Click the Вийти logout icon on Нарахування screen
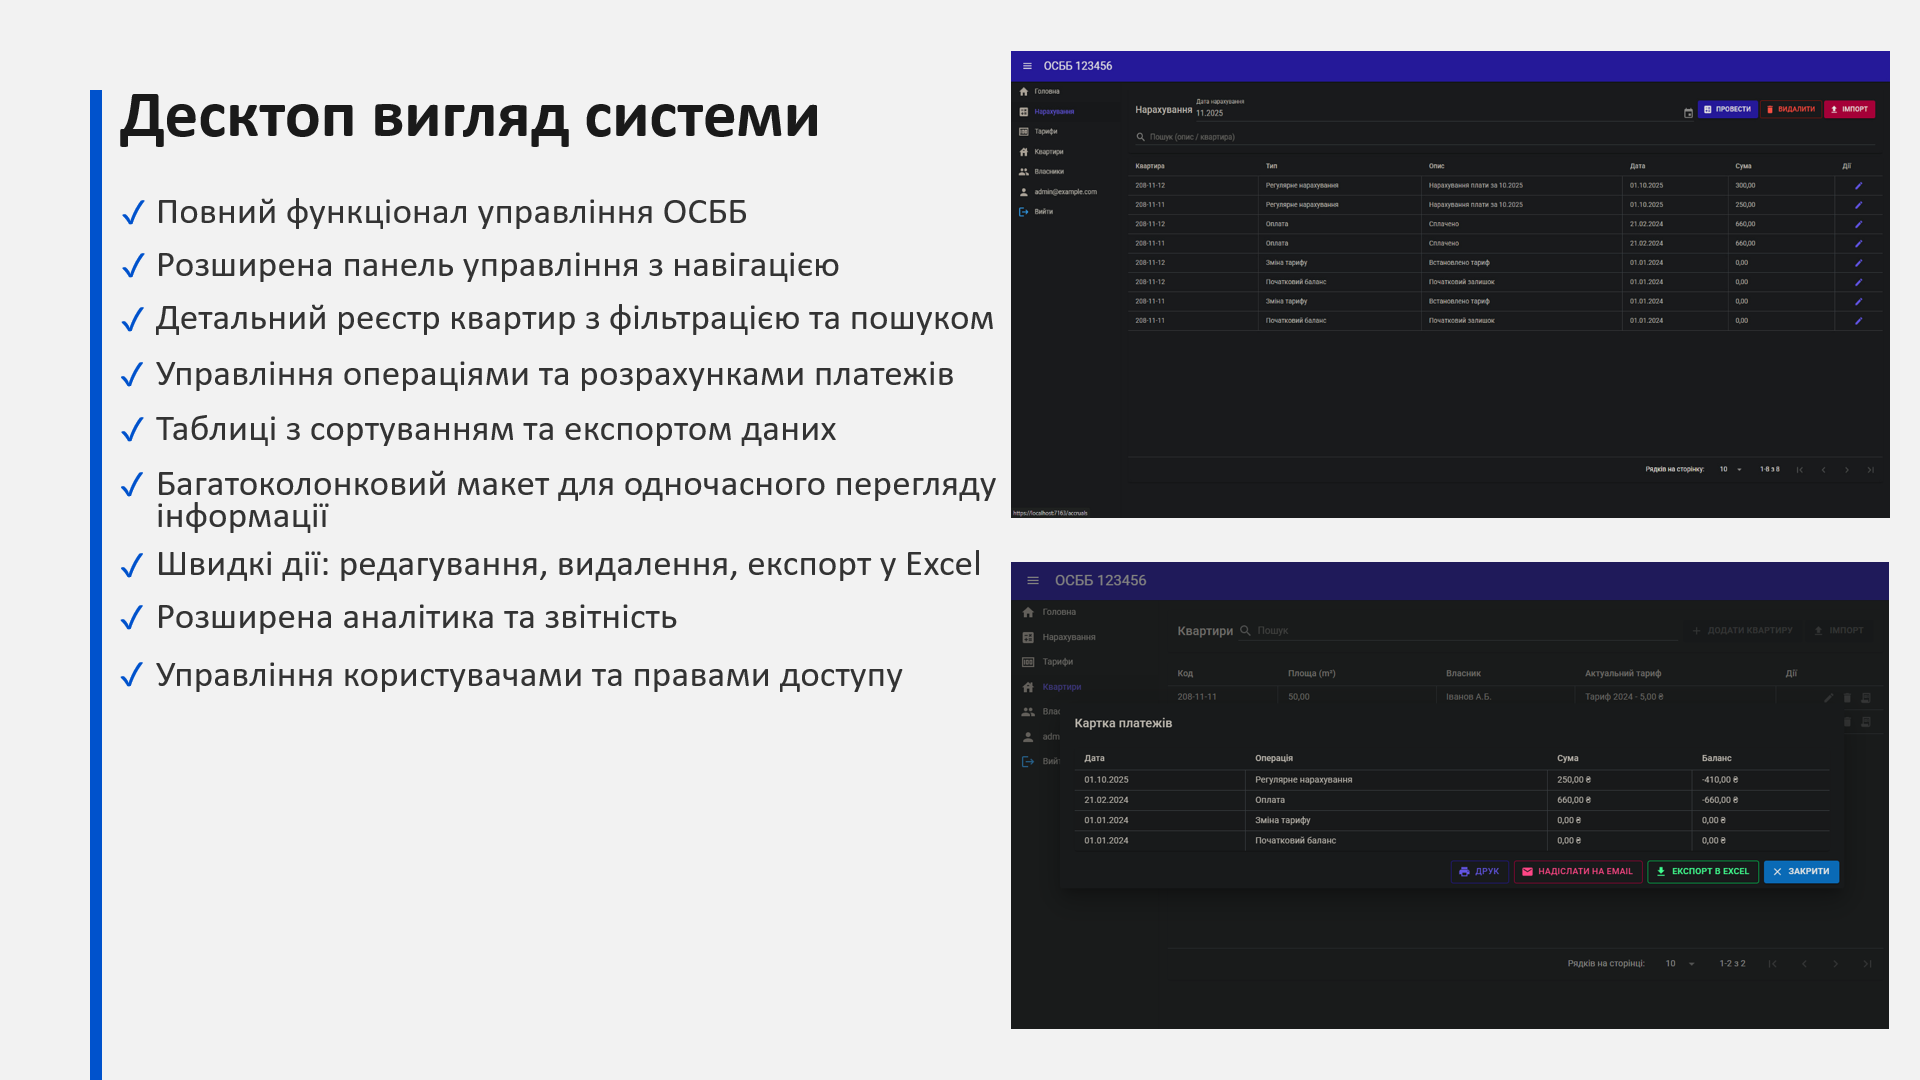 [x=1024, y=212]
